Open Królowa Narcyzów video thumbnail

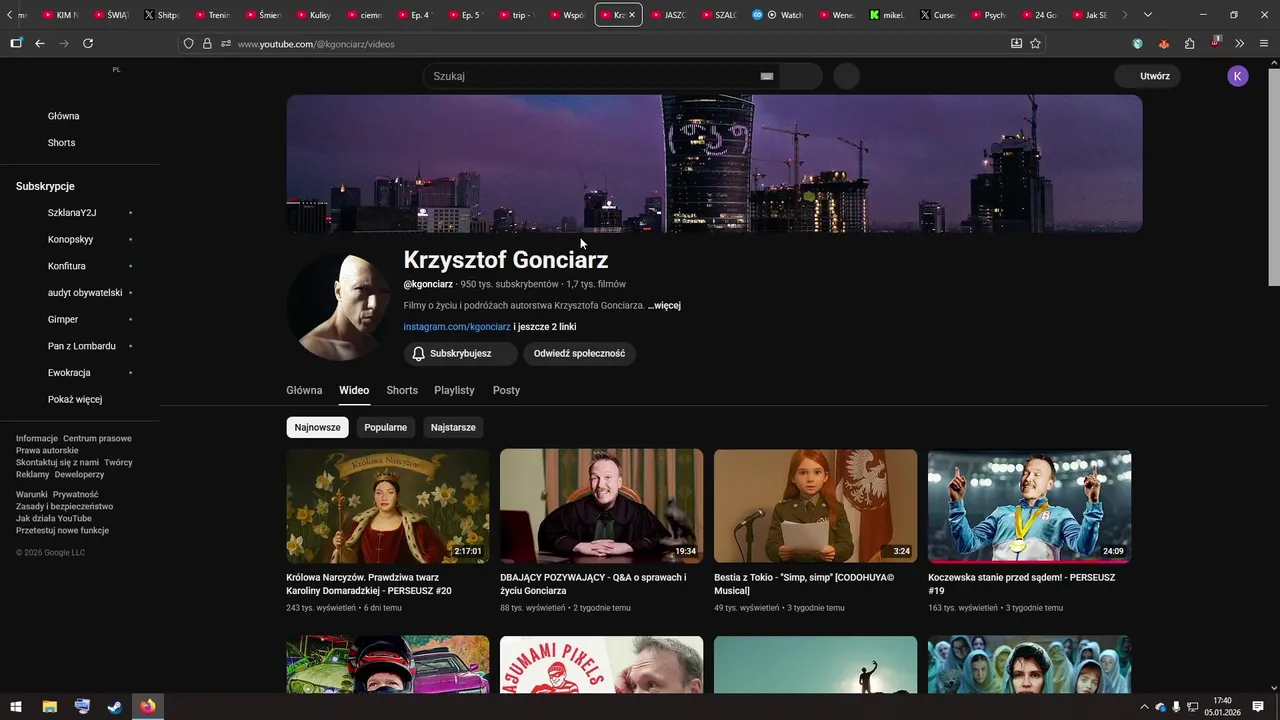(x=388, y=506)
